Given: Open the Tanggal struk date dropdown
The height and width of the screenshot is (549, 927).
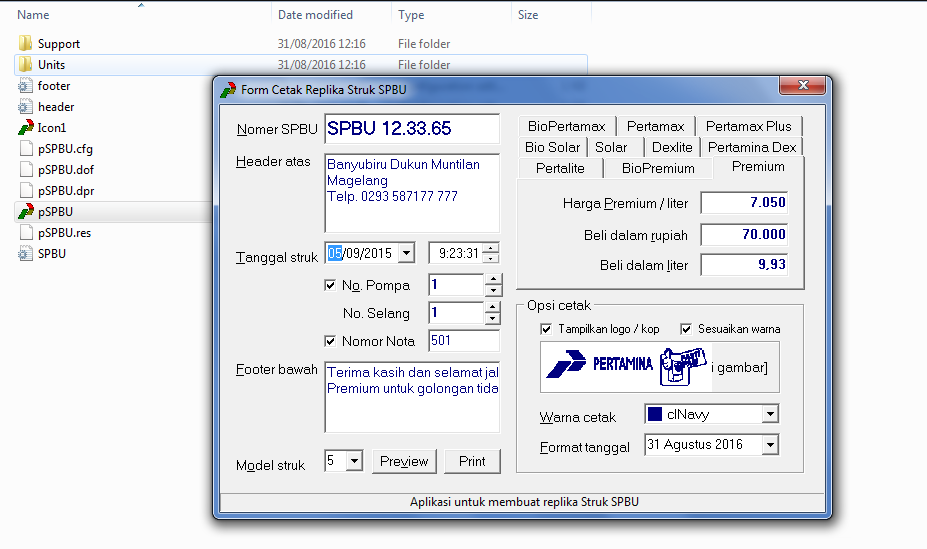Looking at the screenshot, I should pyautogui.click(x=406, y=254).
